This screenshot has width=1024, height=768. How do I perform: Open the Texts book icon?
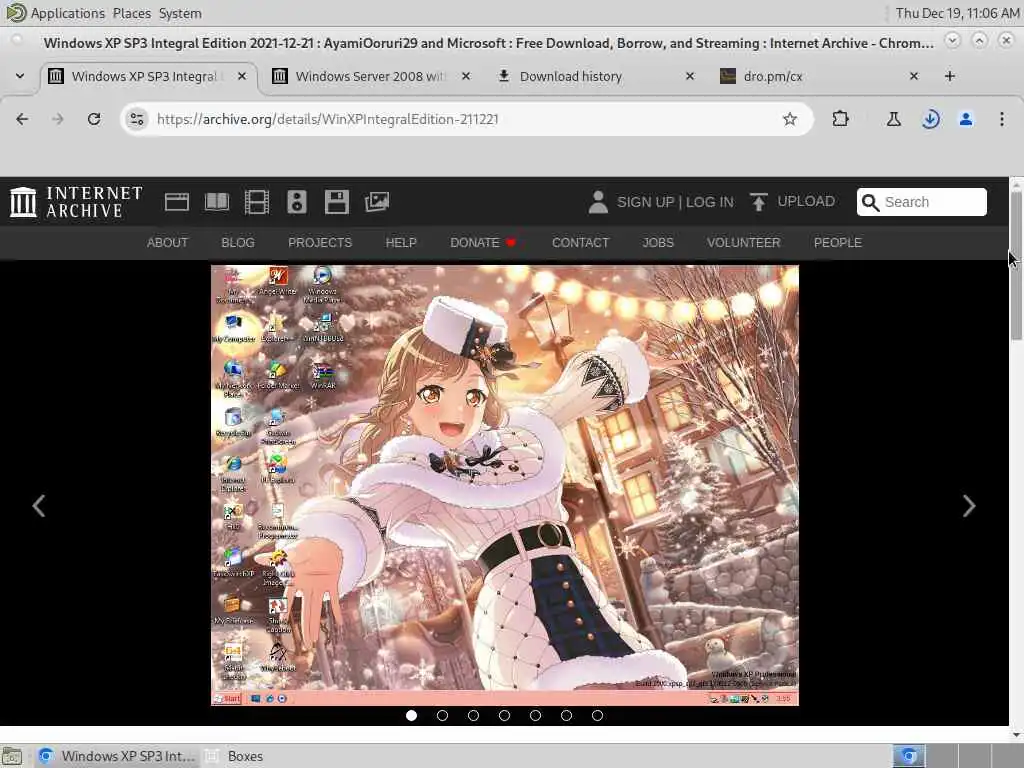(x=217, y=202)
